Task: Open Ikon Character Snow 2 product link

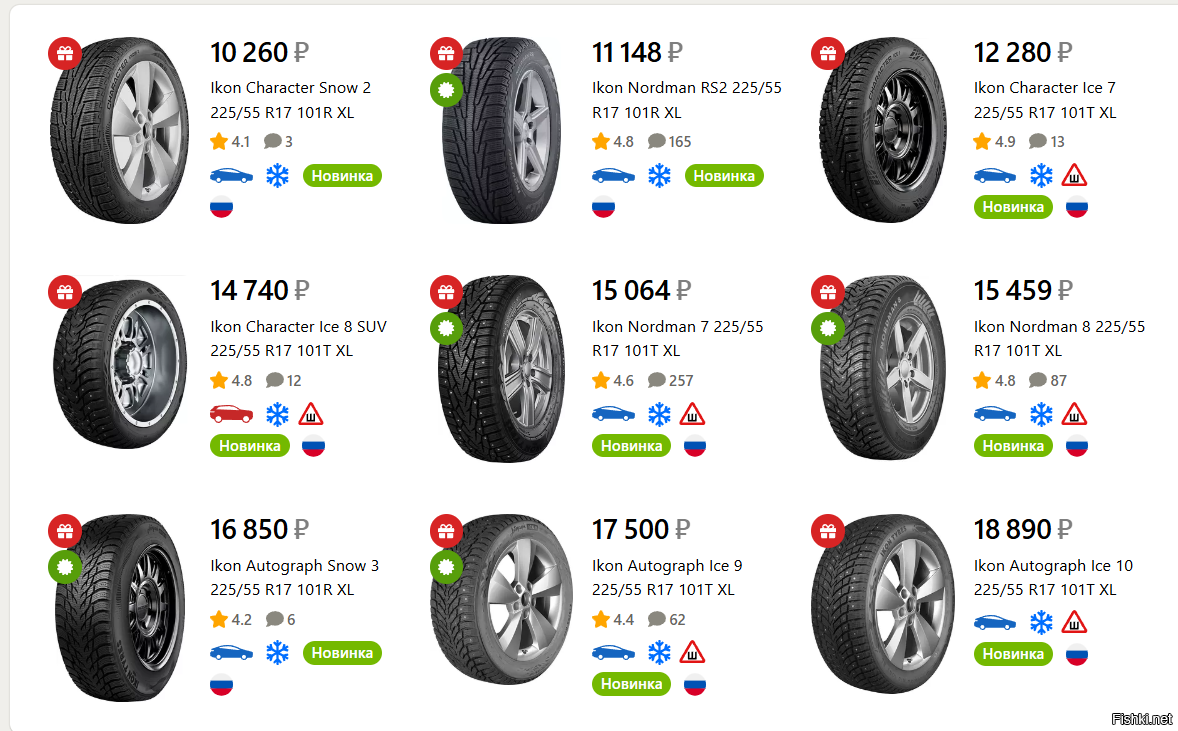Action: pyautogui.click(x=290, y=100)
